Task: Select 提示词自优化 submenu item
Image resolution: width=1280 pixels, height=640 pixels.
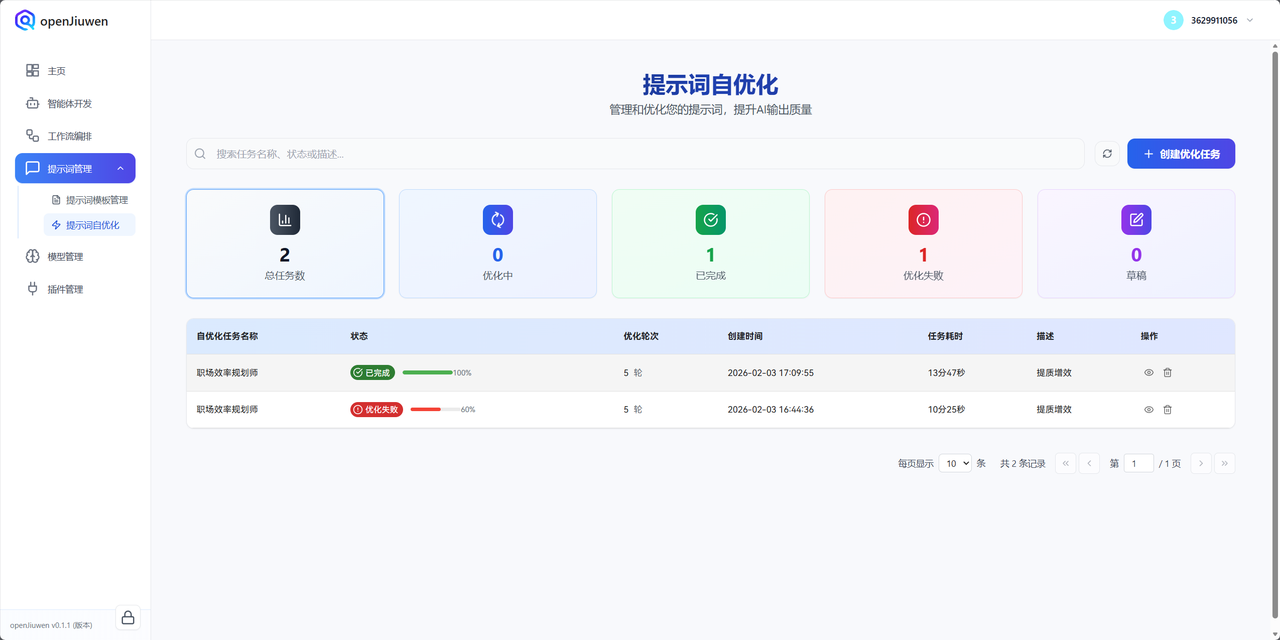Action: [x=89, y=225]
